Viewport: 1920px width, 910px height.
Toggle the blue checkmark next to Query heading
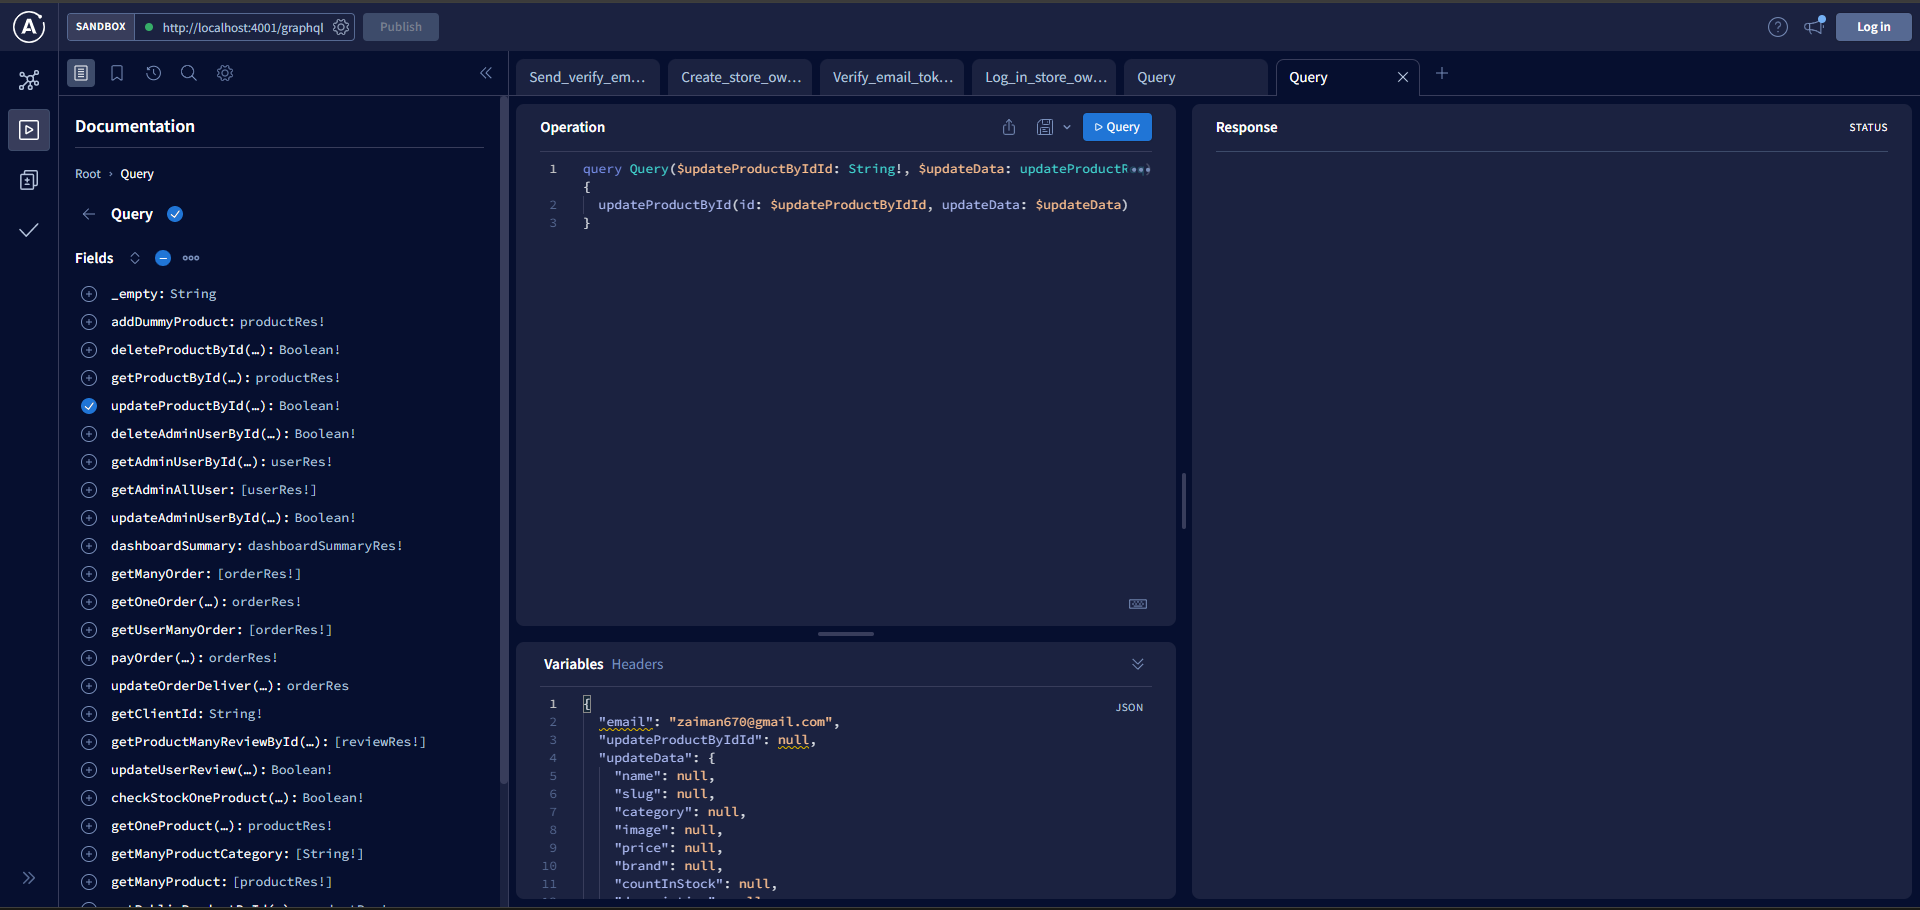pos(175,214)
